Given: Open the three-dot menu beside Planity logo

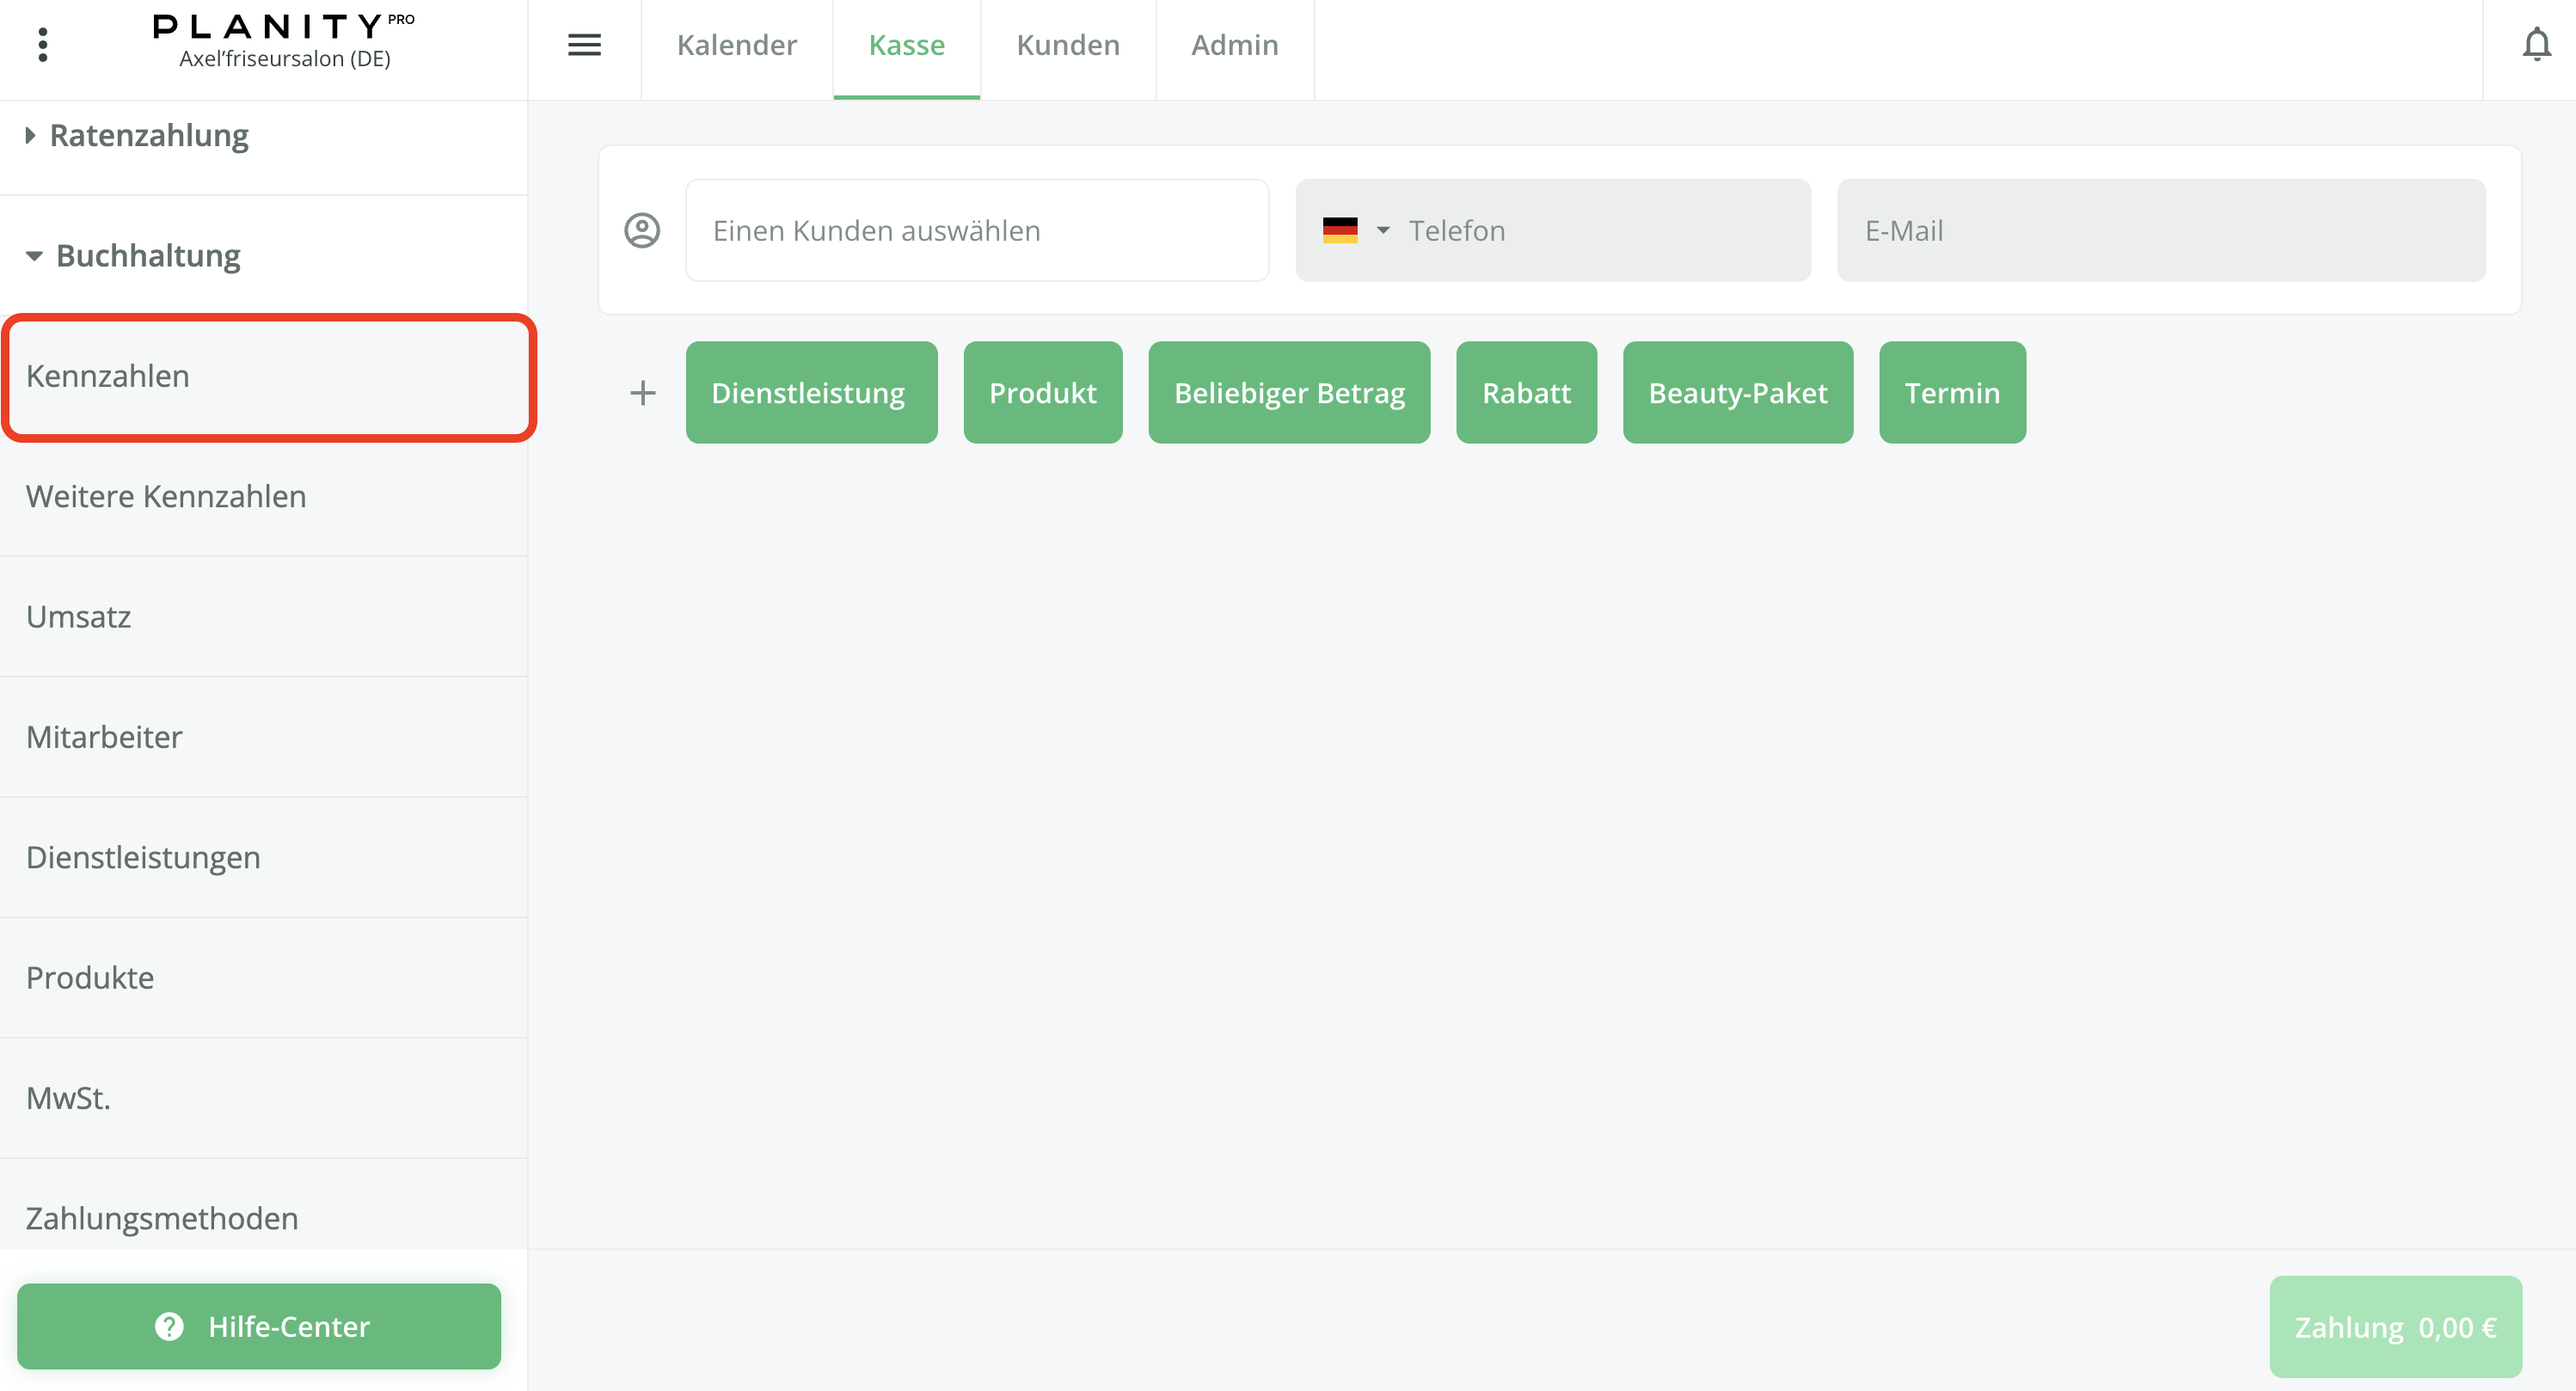Looking at the screenshot, I should click(x=42, y=44).
